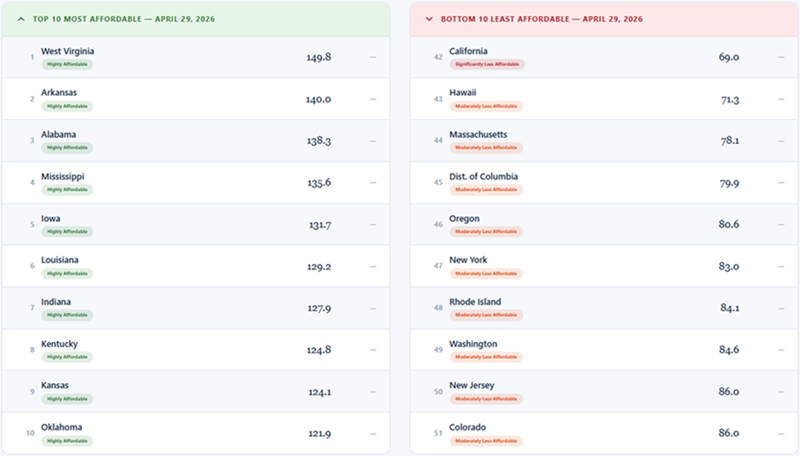
Task: Select the Dist. of Columbia row name
Action: click(x=483, y=176)
